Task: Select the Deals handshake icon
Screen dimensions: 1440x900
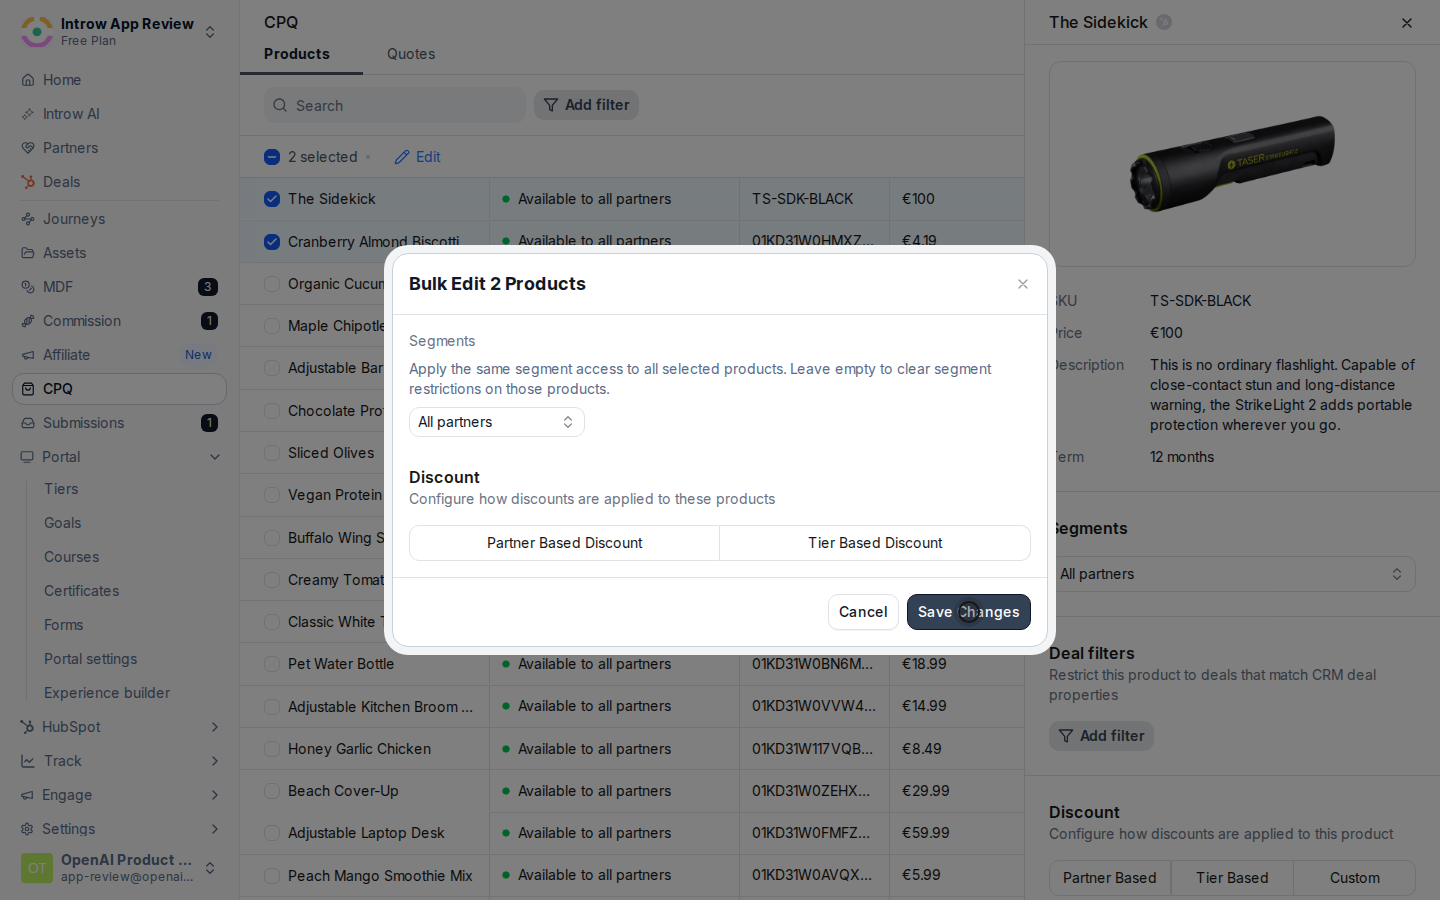Action: point(28,182)
